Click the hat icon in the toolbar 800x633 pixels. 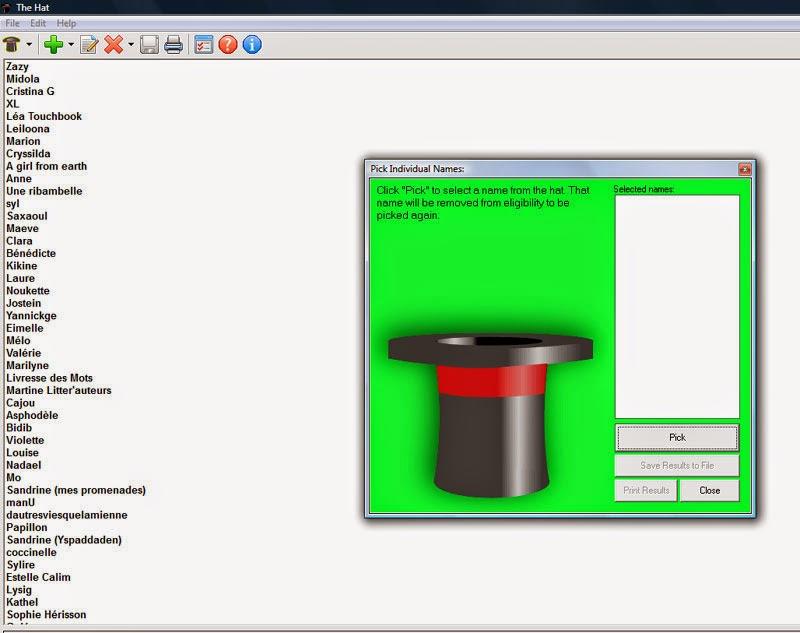13,44
